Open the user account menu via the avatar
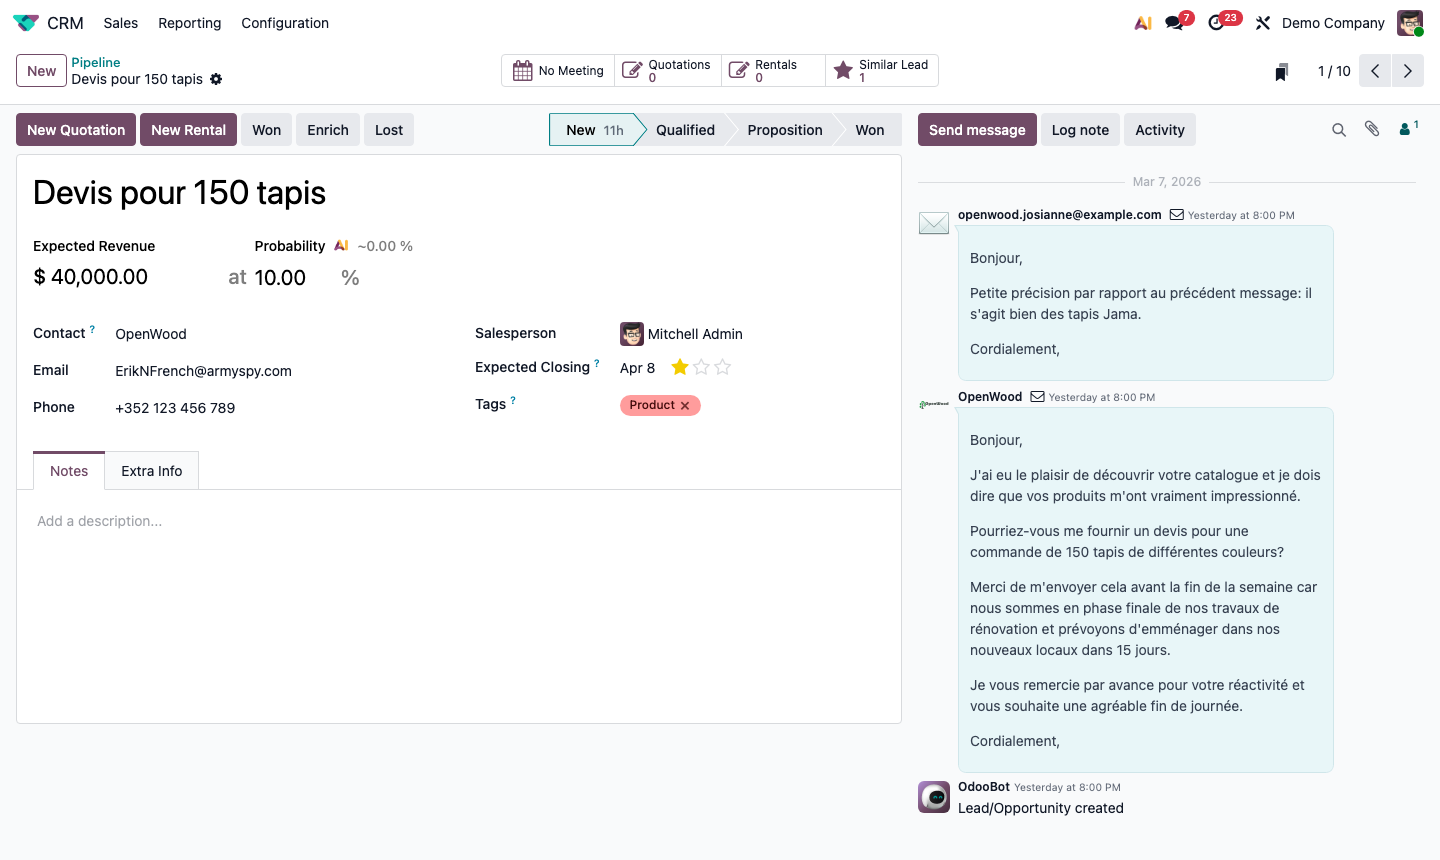Image resolution: width=1440 pixels, height=860 pixels. (1409, 22)
